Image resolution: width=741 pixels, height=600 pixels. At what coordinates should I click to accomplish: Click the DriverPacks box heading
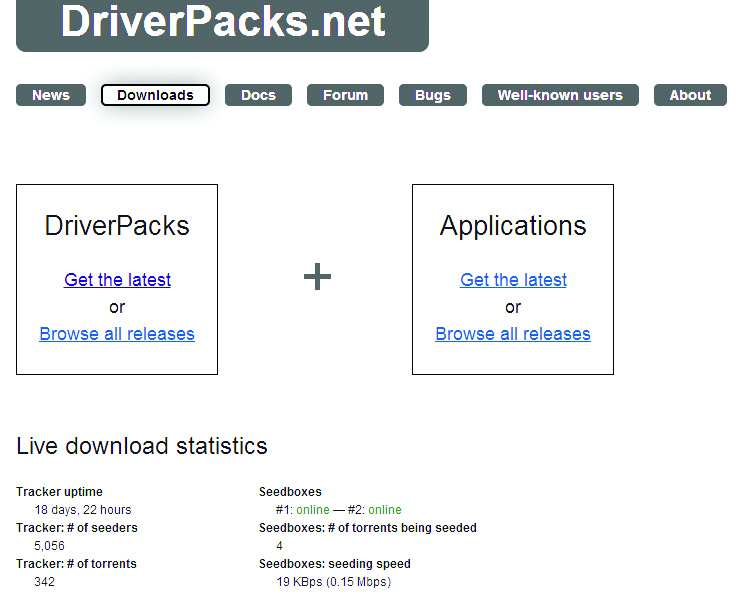pos(117,225)
